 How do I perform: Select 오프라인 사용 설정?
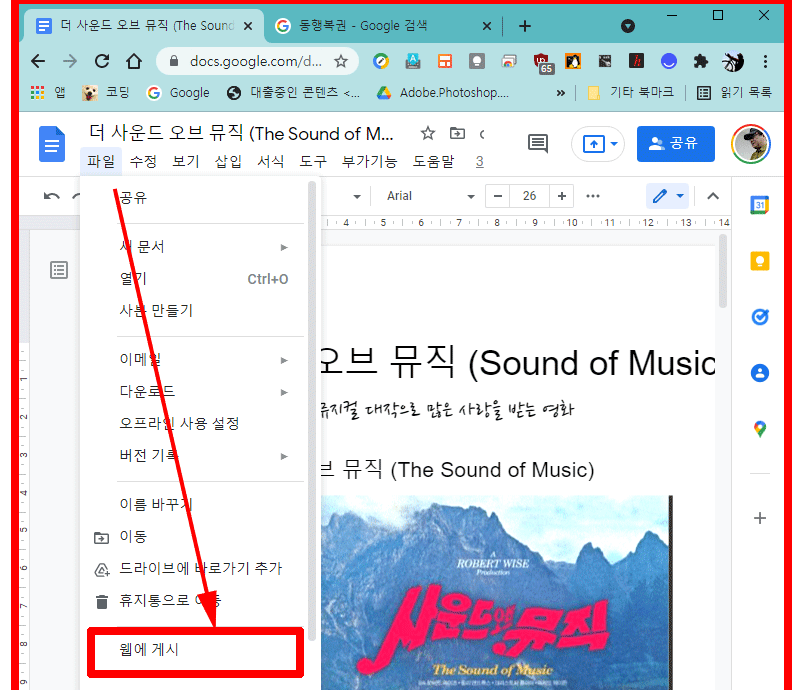click(x=195, y=424)
